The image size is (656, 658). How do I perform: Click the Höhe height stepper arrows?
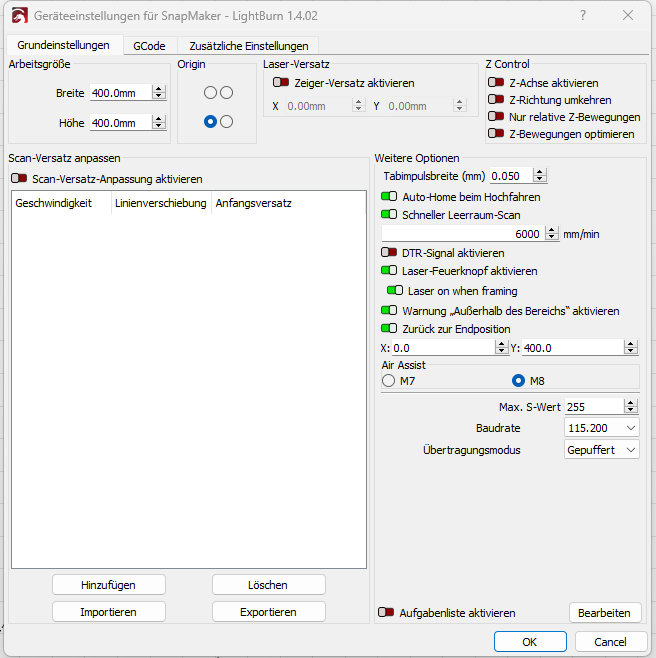(159, 123)
